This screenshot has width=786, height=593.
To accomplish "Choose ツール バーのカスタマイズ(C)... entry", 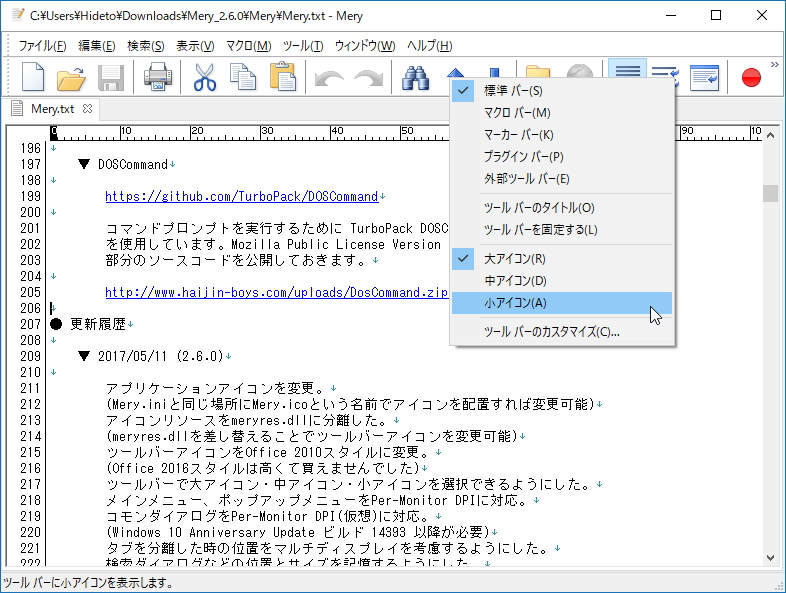I will [x=562, y=332].
